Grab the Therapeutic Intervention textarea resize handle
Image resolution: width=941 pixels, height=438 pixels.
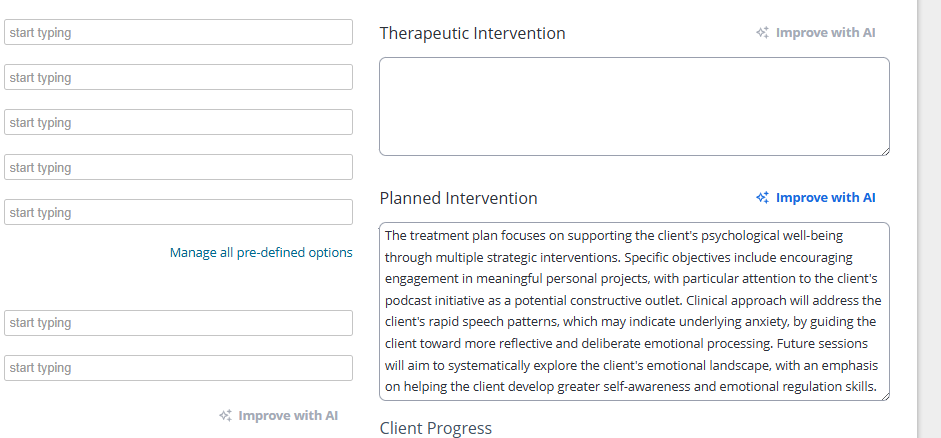pos(884,150)
